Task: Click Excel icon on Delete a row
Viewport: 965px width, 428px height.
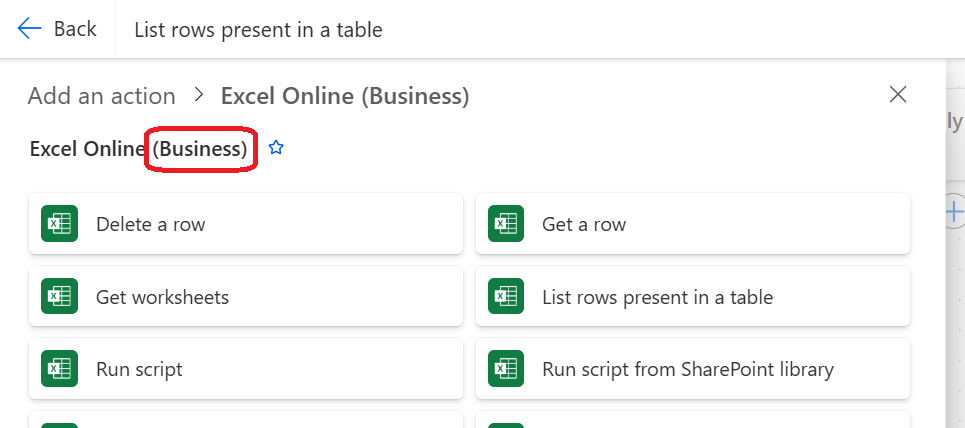Action: pos(60,224)
